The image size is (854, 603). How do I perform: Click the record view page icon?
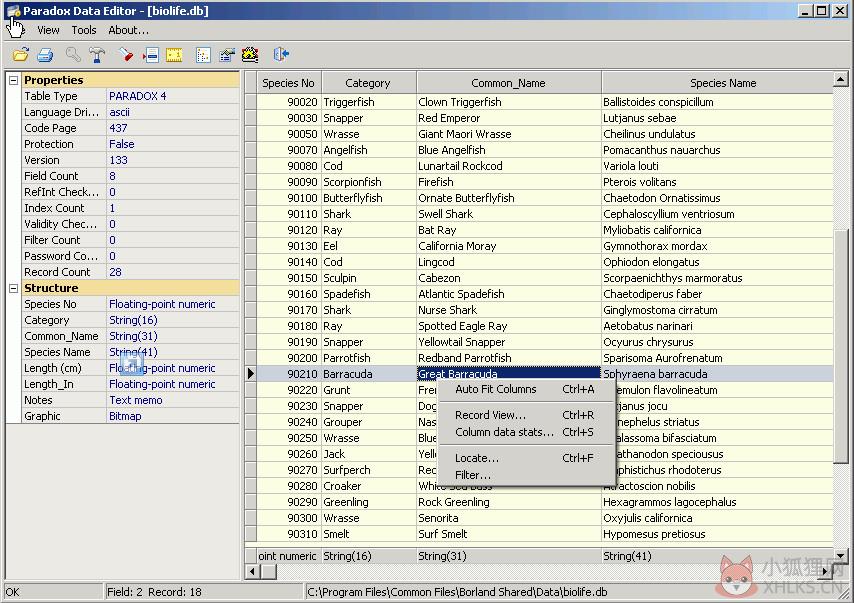(151, 54)
